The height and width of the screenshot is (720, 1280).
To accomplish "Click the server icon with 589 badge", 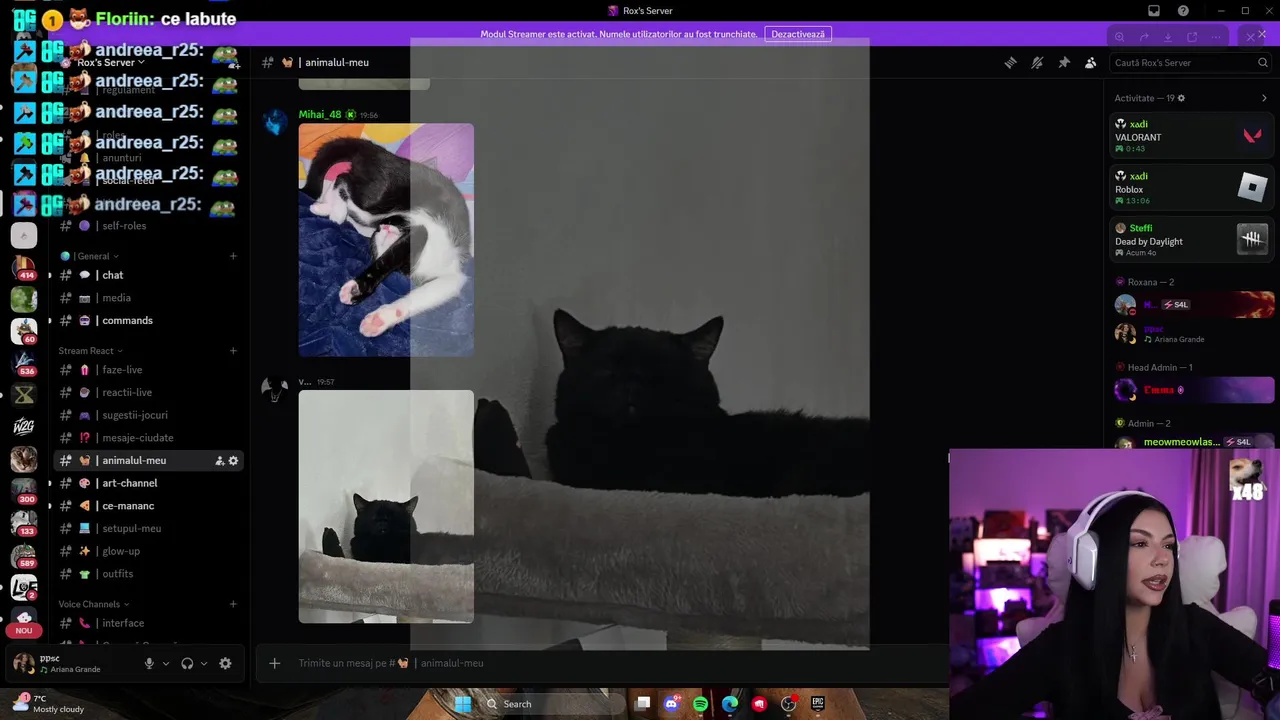I will click(24, 554).
